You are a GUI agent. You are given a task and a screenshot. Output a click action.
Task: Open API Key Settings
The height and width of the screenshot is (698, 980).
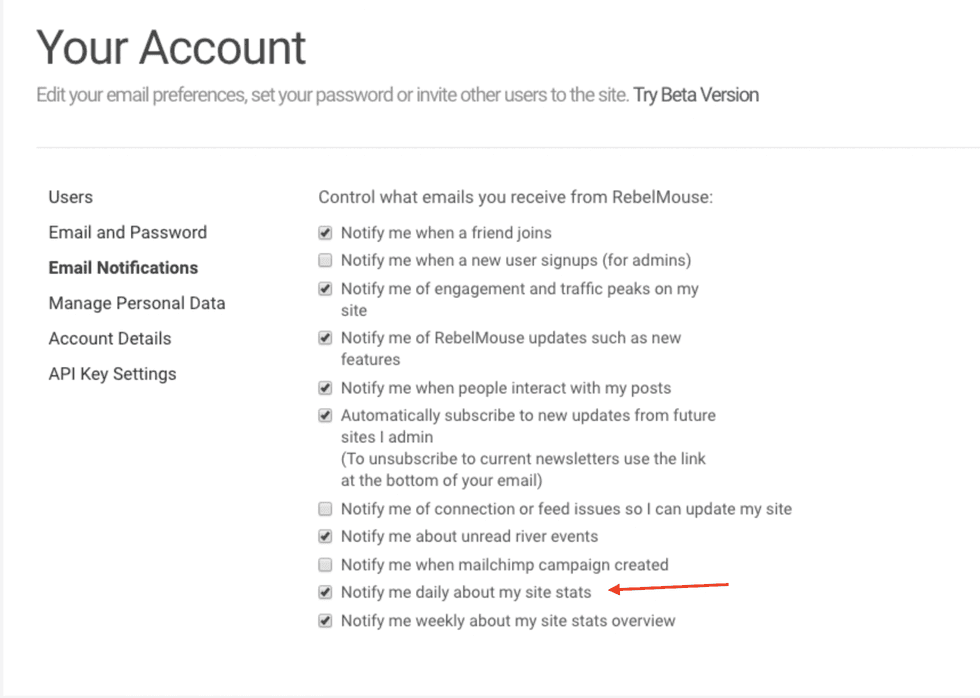112,374
